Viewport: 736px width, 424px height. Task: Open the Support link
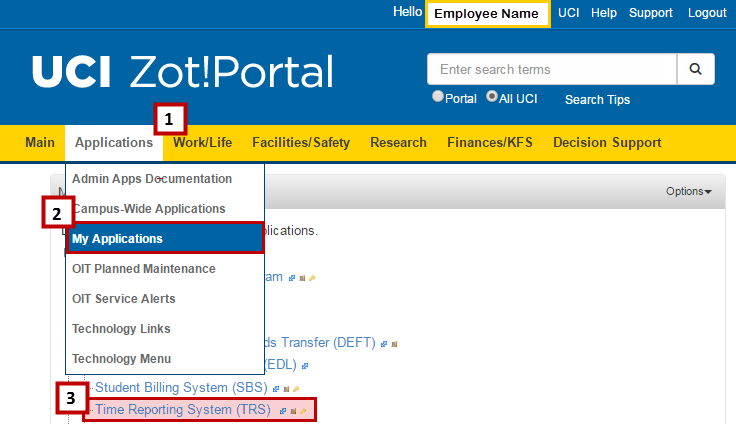click(x=651, y=13)
